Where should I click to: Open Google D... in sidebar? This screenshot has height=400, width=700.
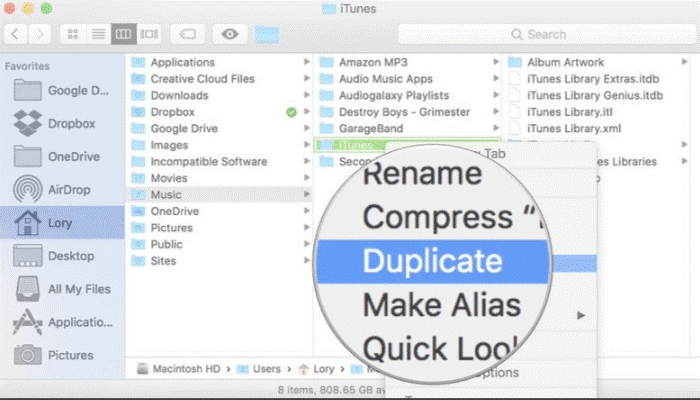point(62,91)
